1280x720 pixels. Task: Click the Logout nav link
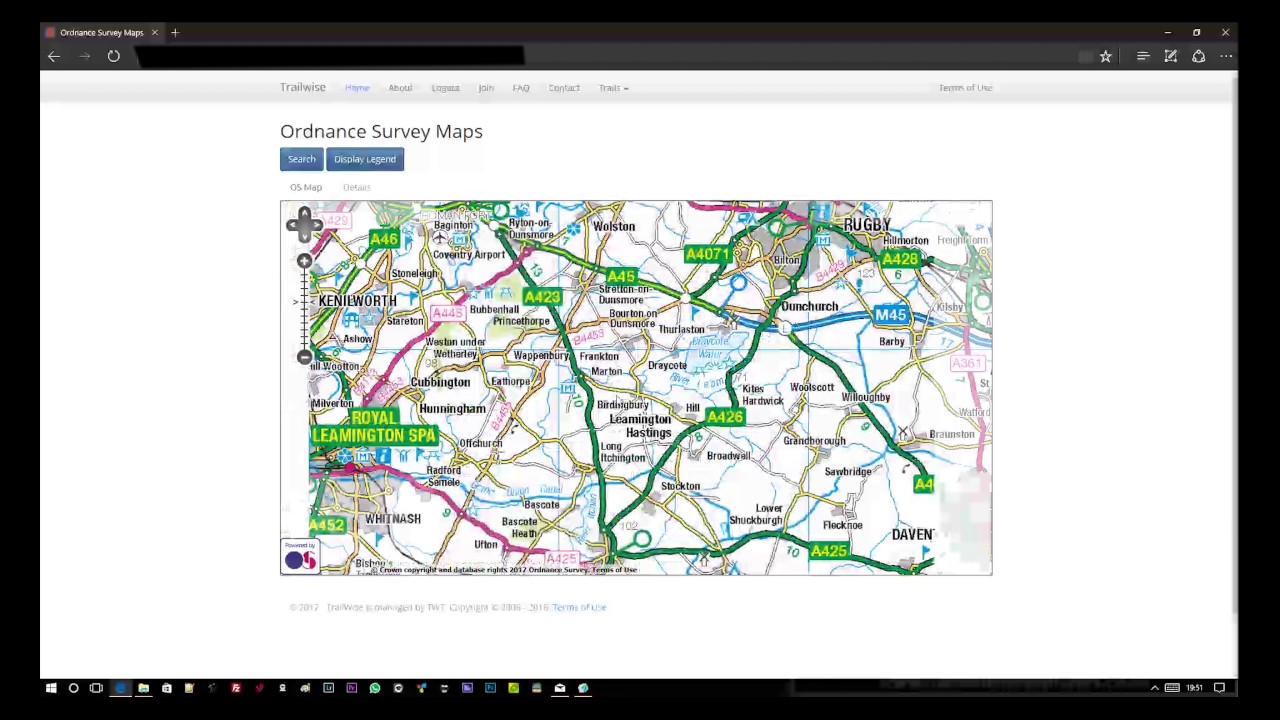(x=445, y=88)
